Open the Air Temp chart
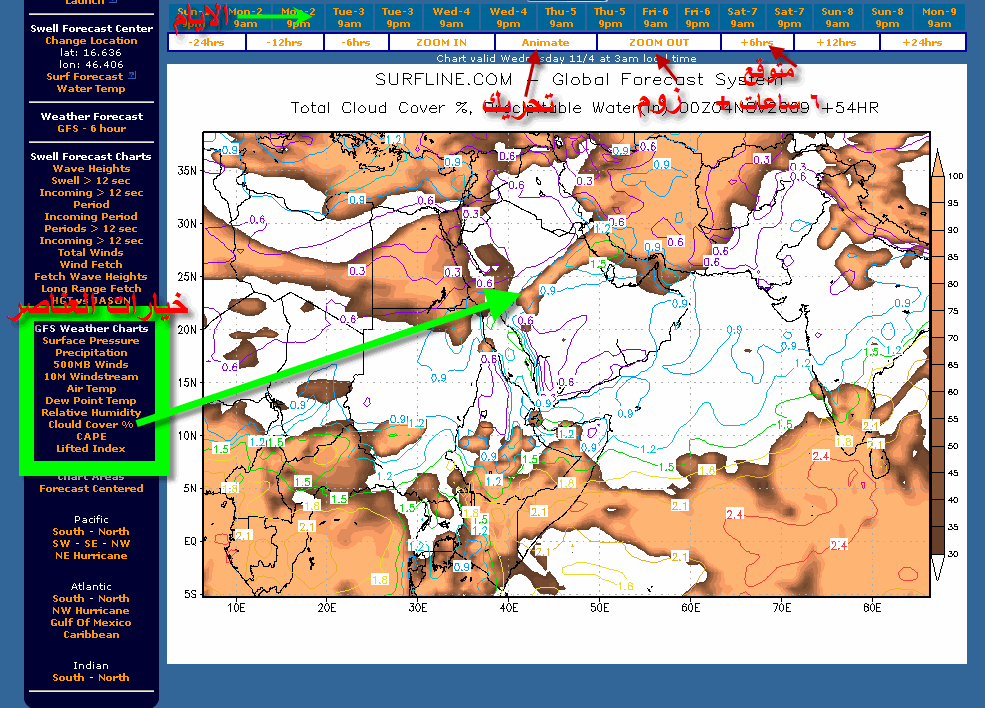Screen dimensions: 985x708 pyautogui.click(x=91, y=388)
